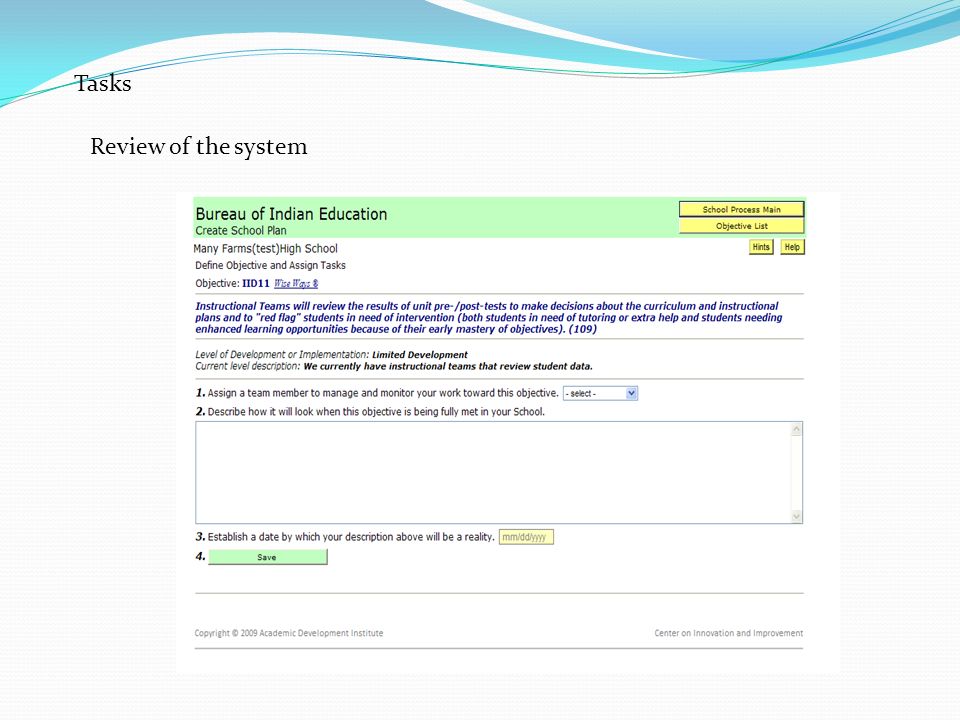Follow the Wise Ways link
This screenshot has width=960, height=720.
tap(296, 283)
